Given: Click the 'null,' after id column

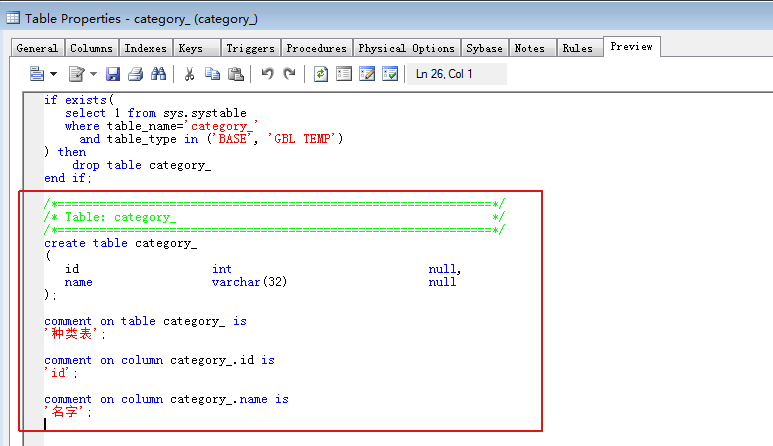Looking at the screenshot, I should click(x=445, y=269).
